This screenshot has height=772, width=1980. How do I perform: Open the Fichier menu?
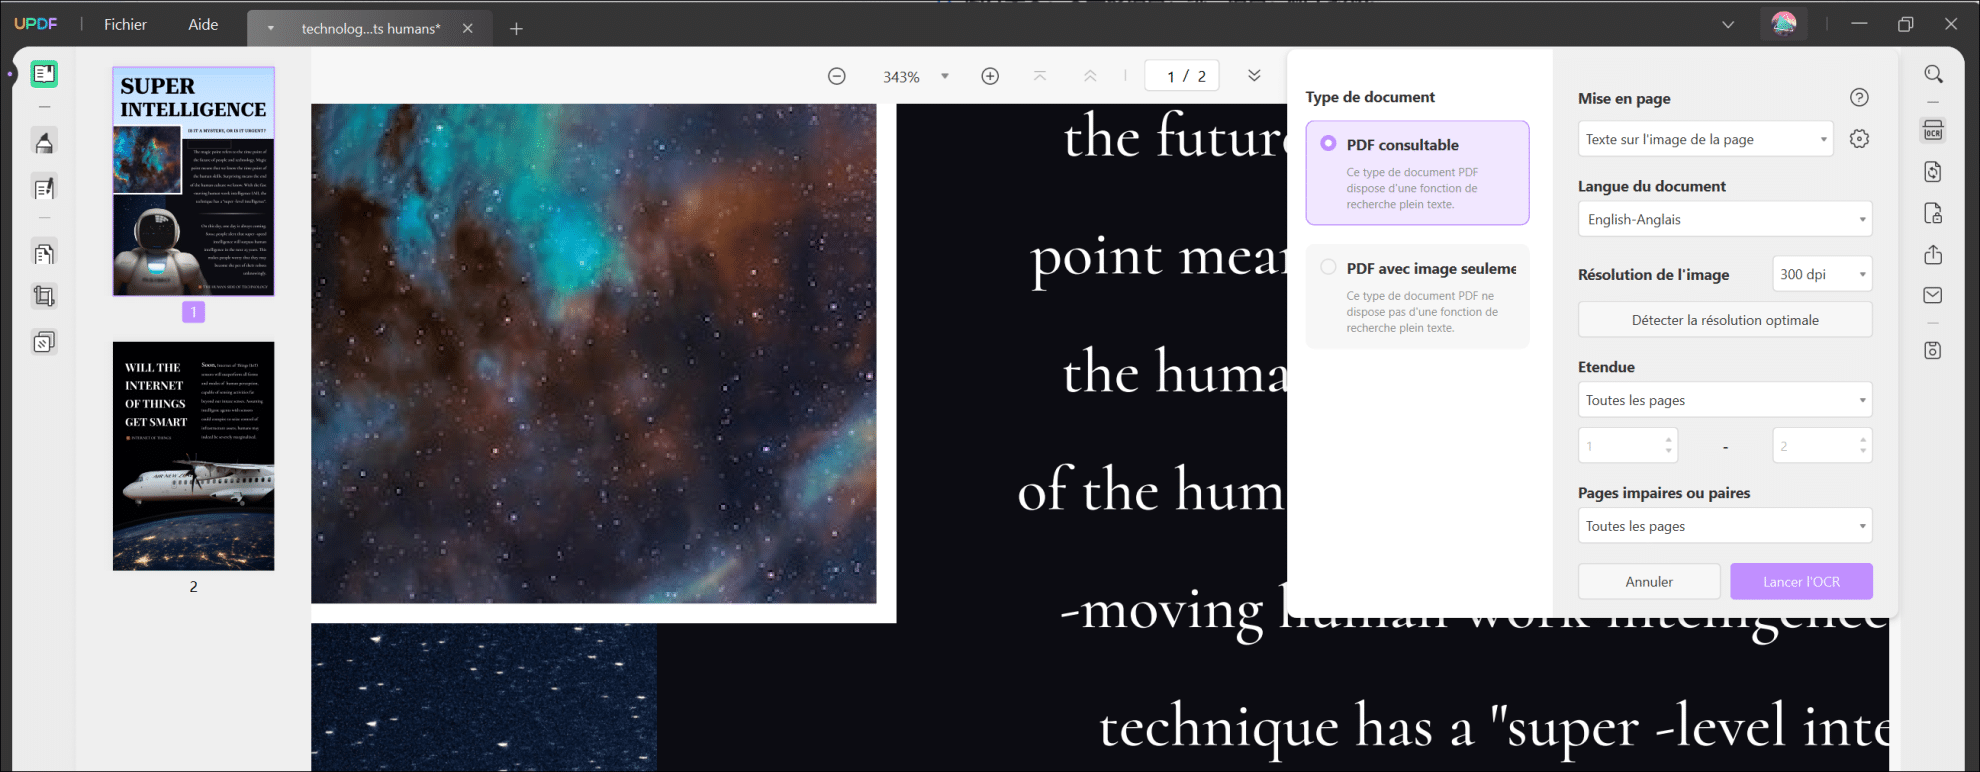tap(125, 25)
